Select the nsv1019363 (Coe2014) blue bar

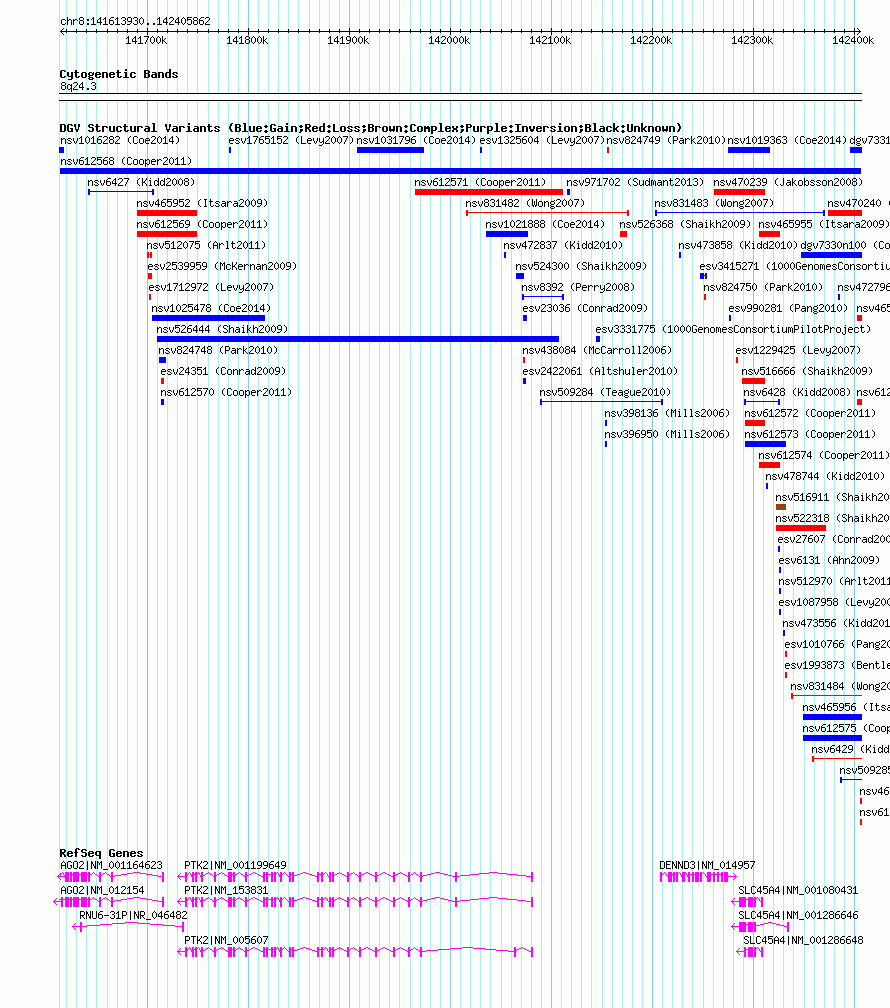749,150
